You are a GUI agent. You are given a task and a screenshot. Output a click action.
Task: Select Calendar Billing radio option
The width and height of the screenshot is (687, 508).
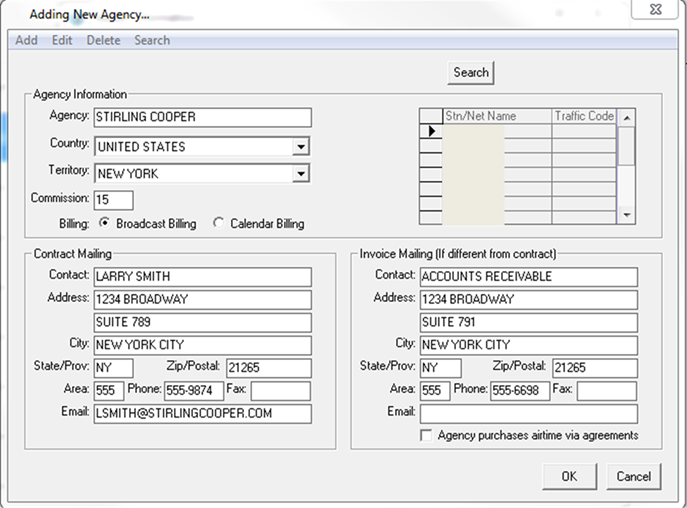pyautogui.click(x=219, y=224)
